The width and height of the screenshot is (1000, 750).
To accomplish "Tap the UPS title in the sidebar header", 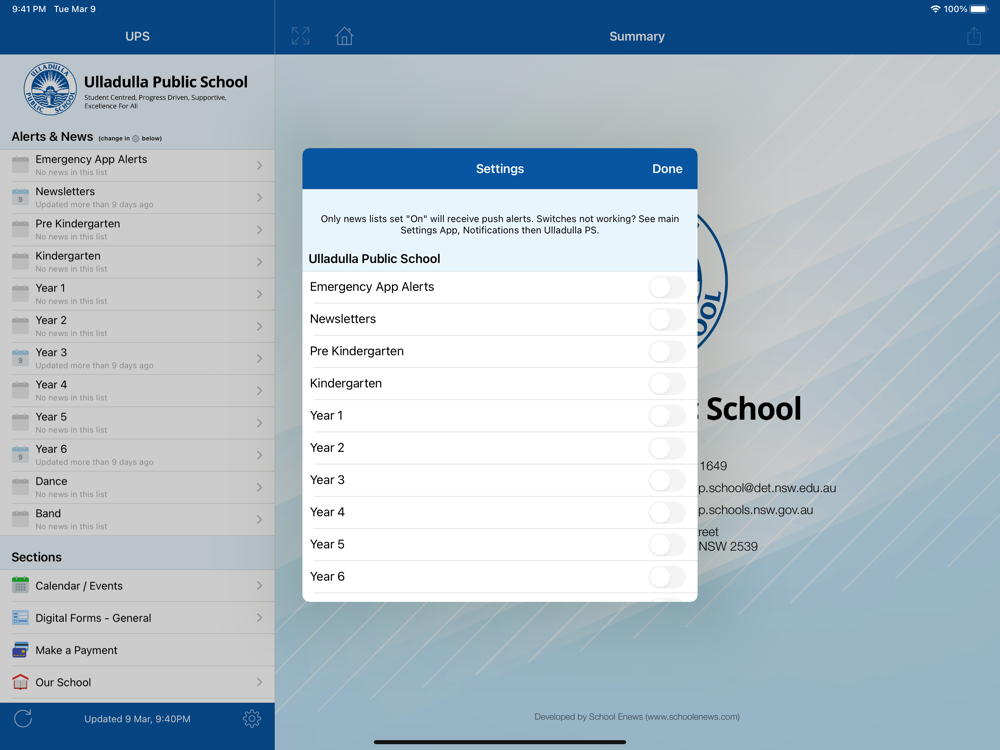I will [x=137, y=36].
